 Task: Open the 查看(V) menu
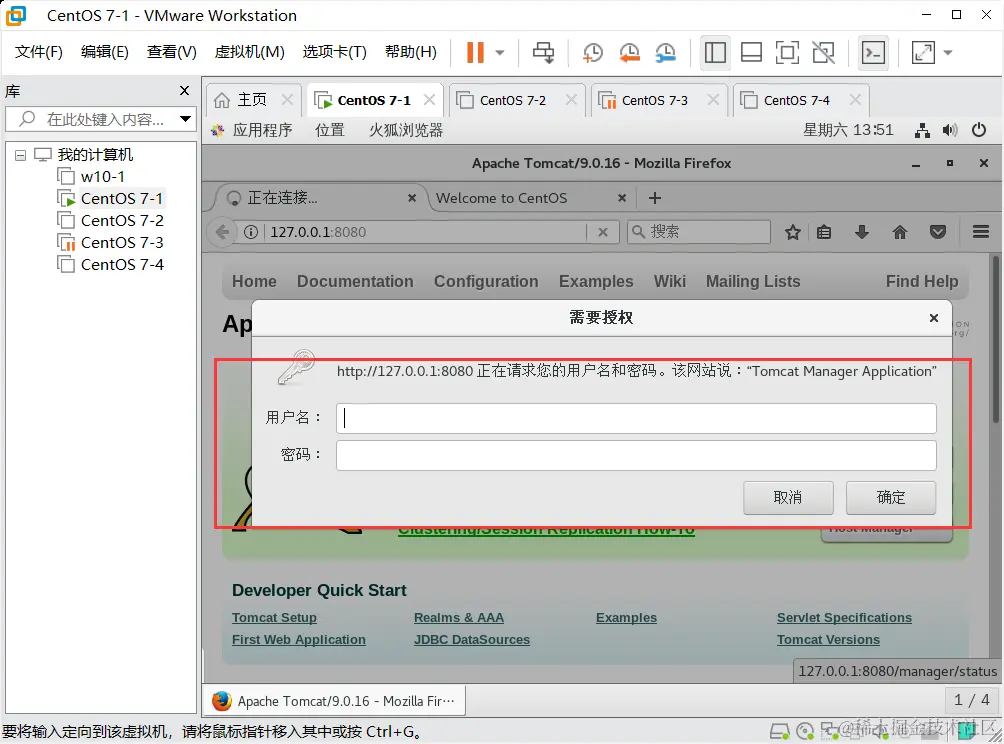172,52
